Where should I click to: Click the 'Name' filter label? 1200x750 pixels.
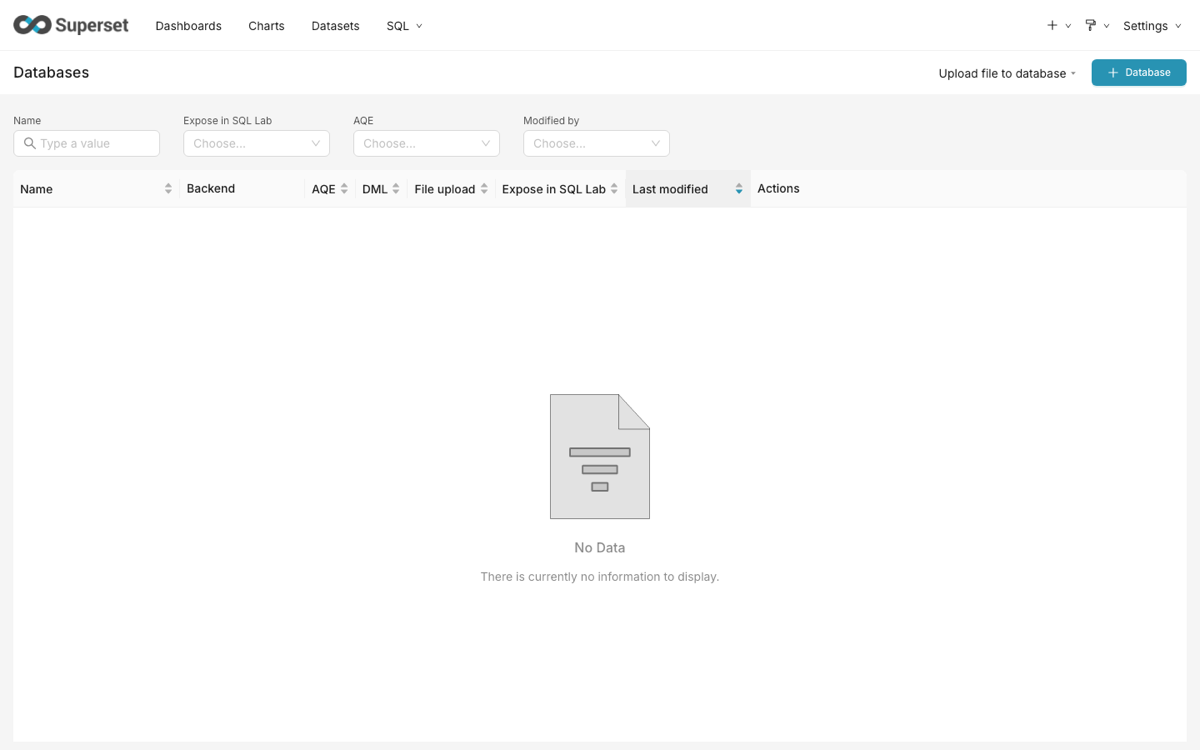pyautogui.click(x=27, y=120)
